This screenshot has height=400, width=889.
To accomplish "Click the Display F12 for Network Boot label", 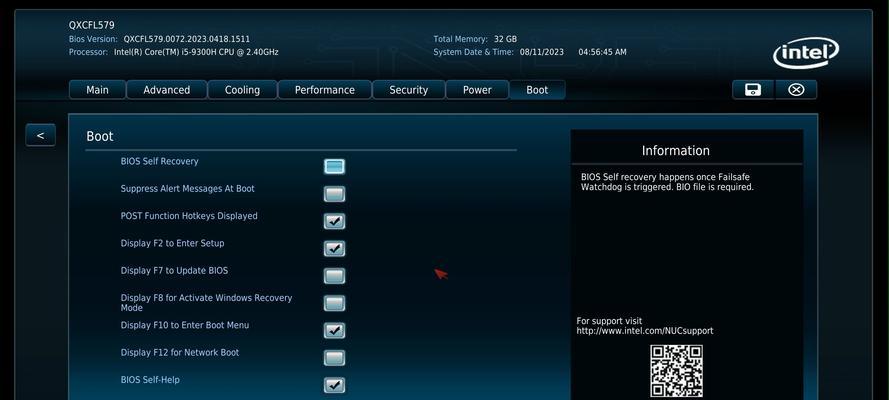I will [x=180, y=352].
